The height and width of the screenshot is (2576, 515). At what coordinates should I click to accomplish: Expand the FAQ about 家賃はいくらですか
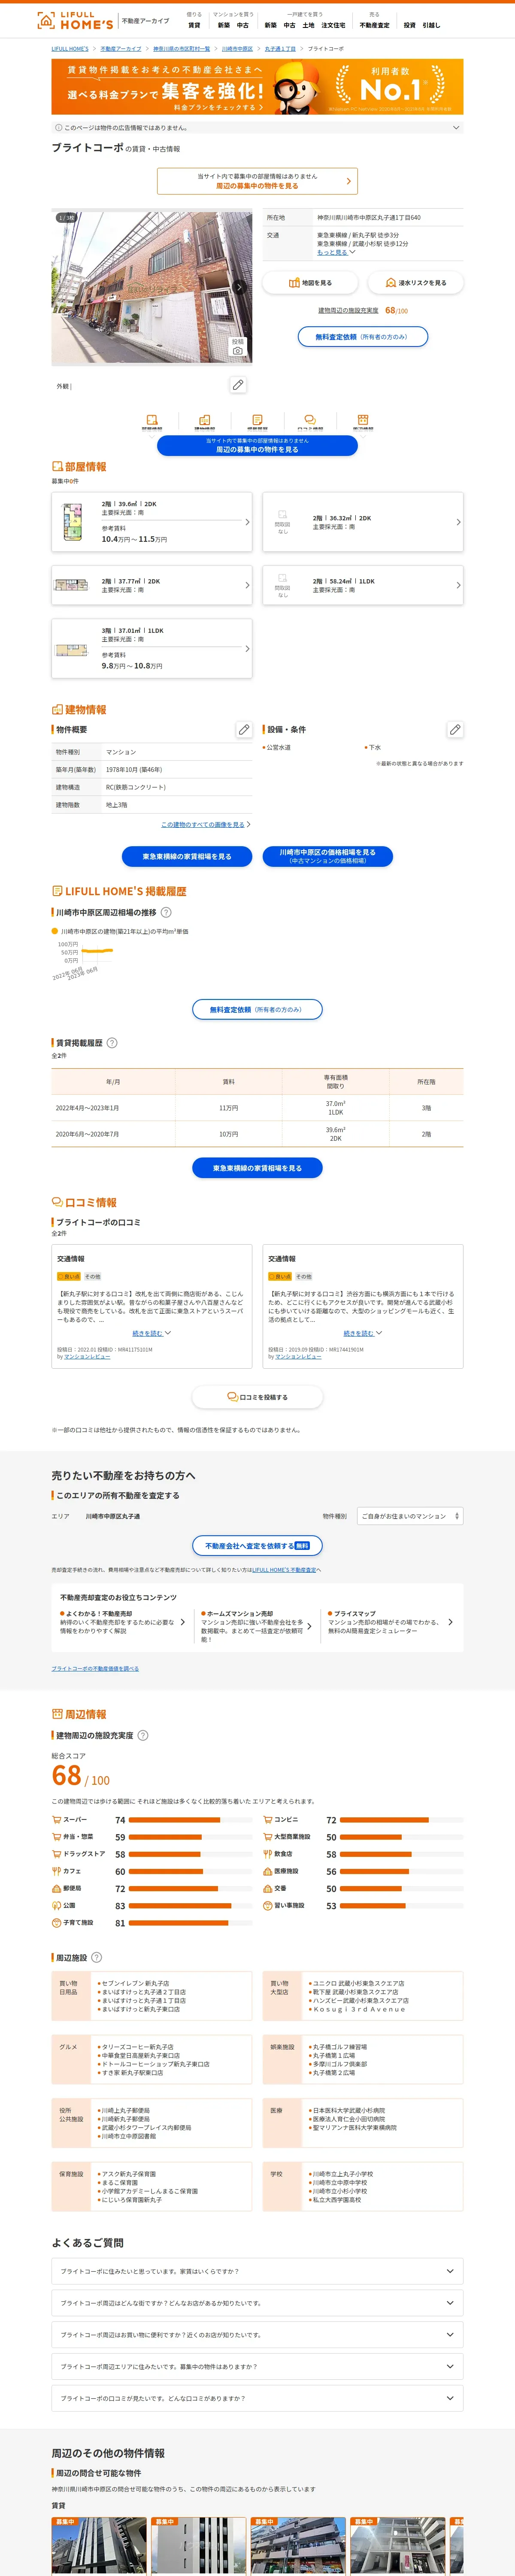tap(257, 2271)
